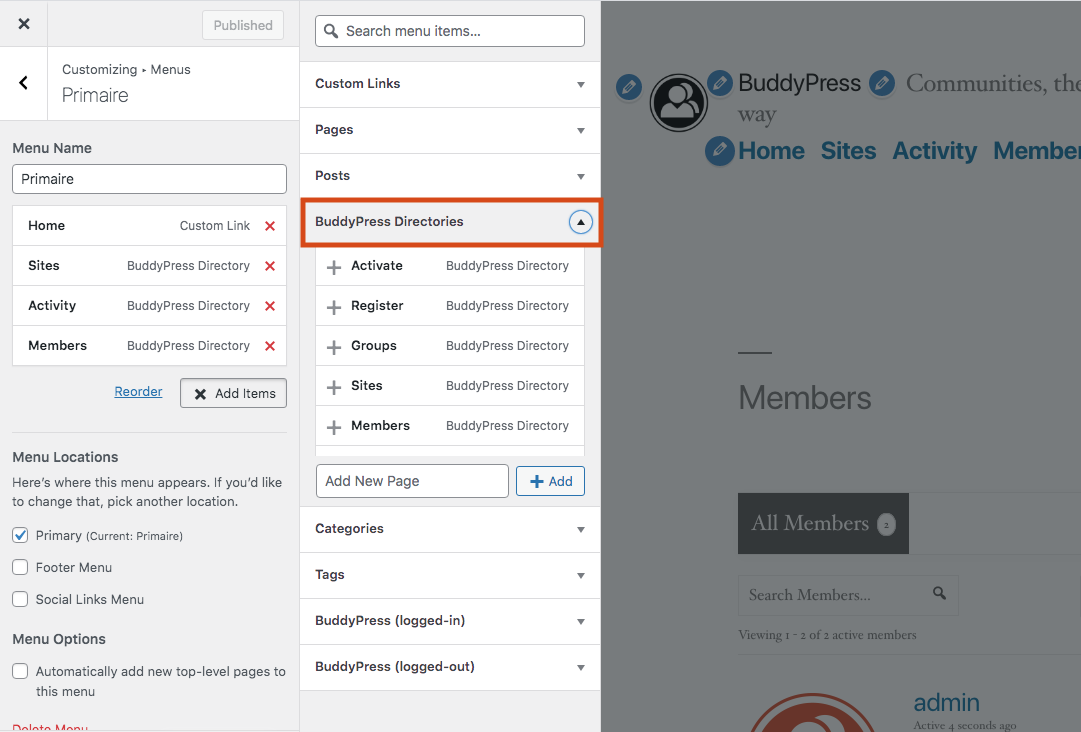The width and height of the screenshot is (1081, 732).
Task: Collapse the BuddyPress Directories section
Action: (581, 222)
